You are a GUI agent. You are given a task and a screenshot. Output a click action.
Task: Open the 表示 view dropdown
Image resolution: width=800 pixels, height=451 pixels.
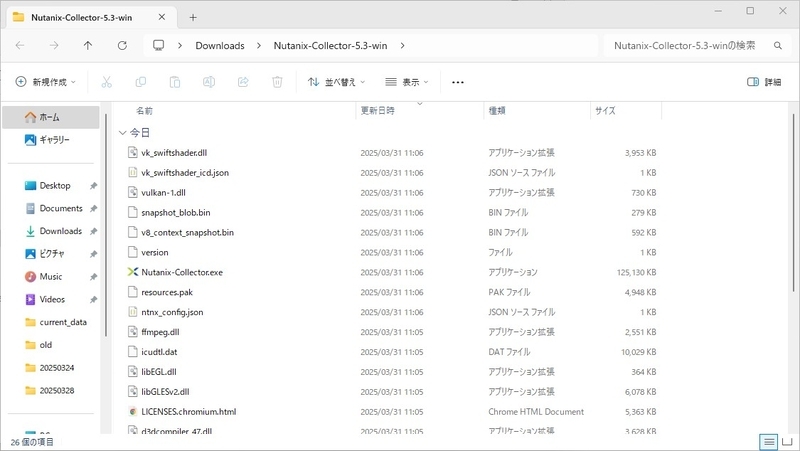pyautogui.click(x=407, y=82)
